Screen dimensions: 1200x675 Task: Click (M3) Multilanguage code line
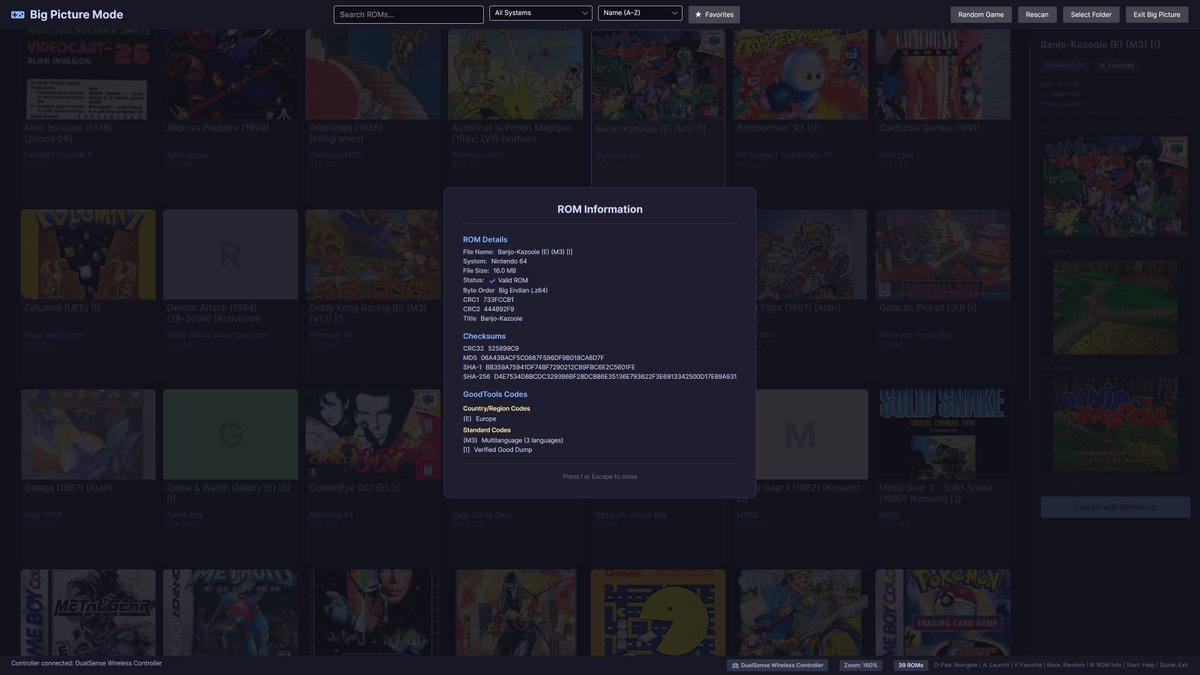pyautogui.click(x=513, y=440)
